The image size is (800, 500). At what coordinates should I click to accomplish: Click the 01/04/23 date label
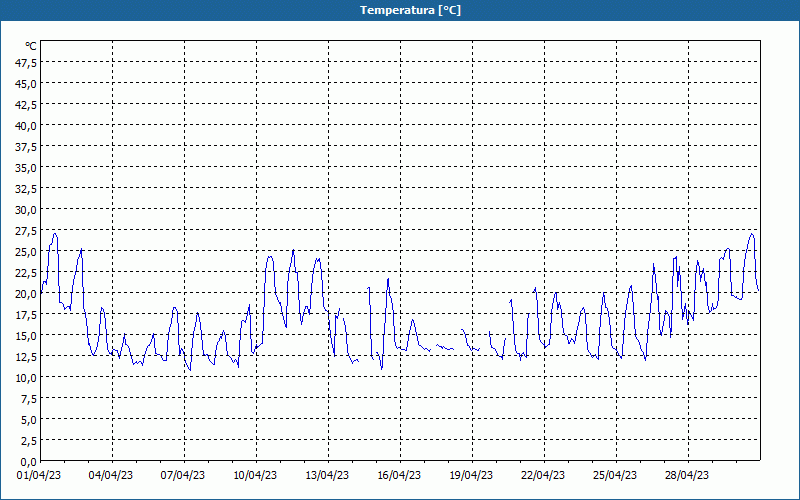point(39,475)
